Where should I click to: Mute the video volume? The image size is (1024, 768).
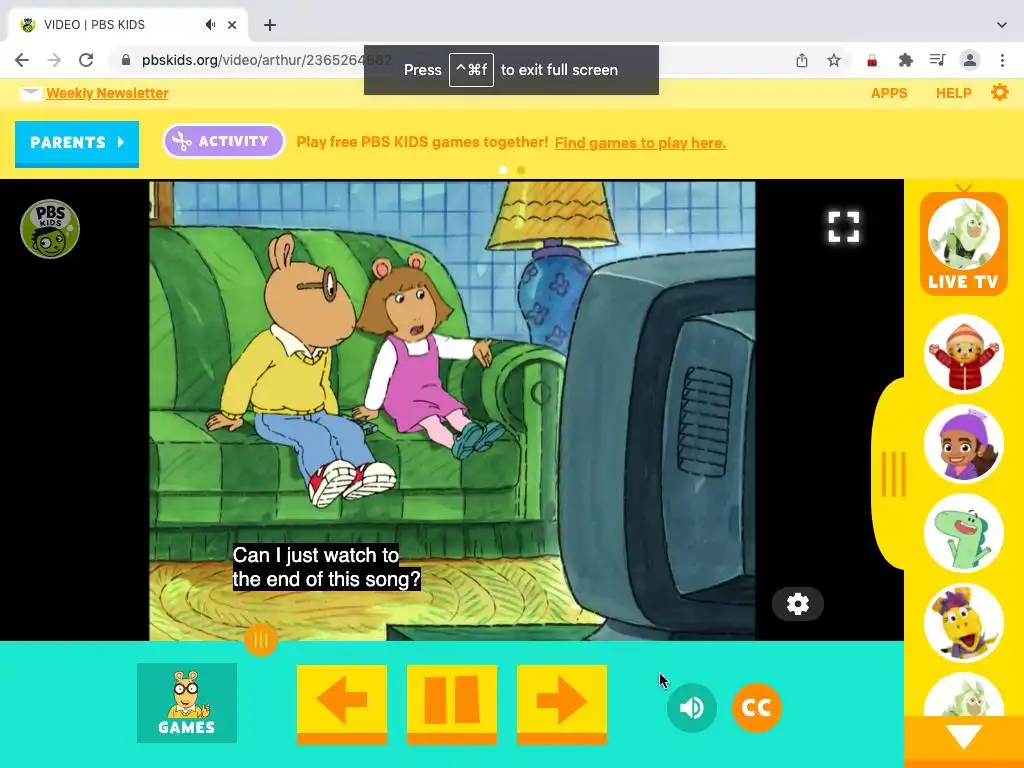692,707
